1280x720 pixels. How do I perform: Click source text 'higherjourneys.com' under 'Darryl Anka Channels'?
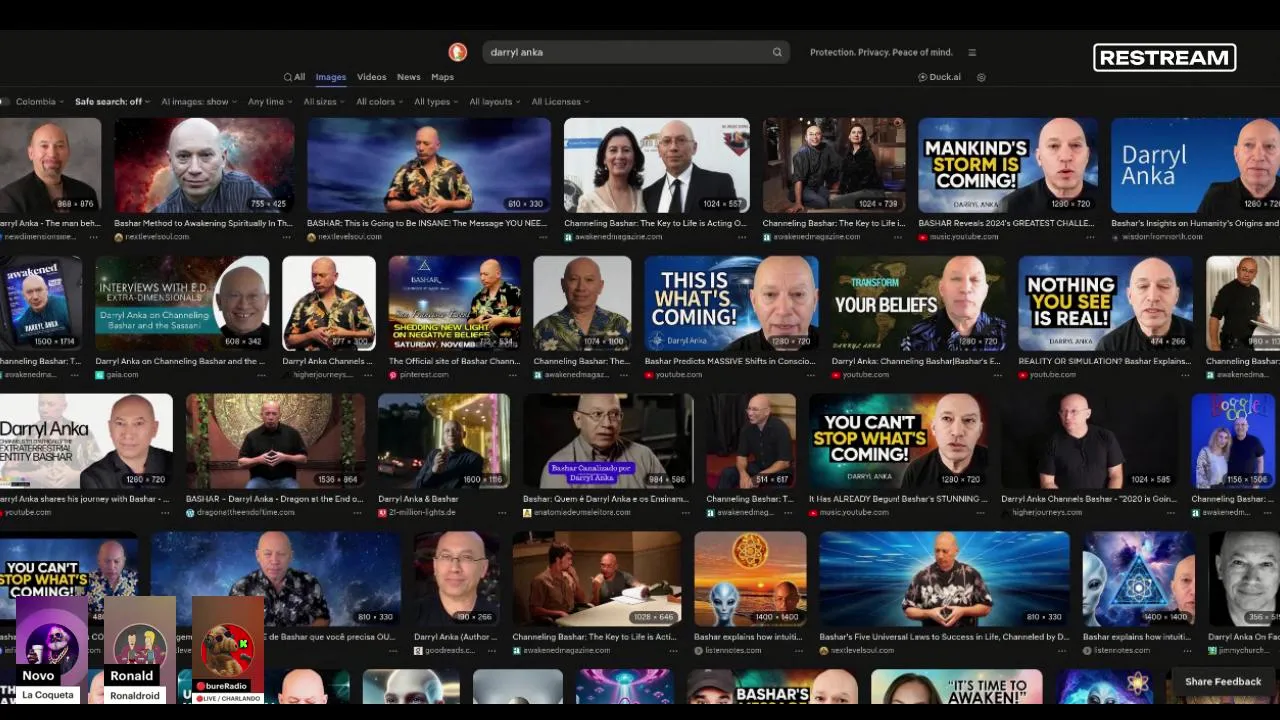coord(324,375)
